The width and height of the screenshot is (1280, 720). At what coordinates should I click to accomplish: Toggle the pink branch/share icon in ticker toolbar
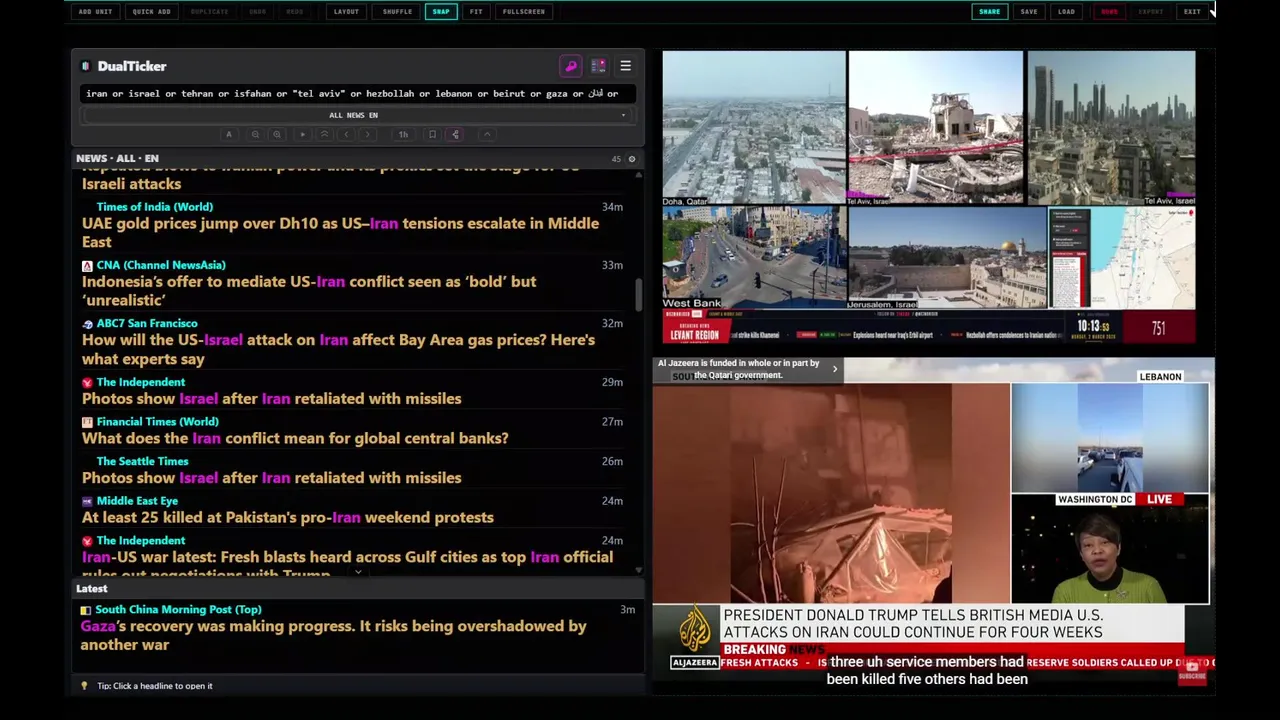pyautogui.click(x=455, y=134)
